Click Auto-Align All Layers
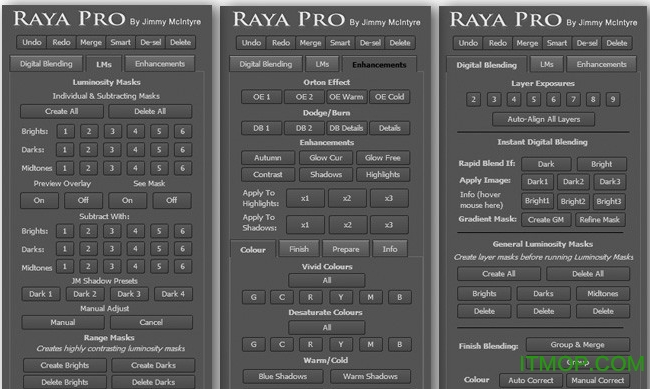This screenshot has height=389, width=650. click(x=543, y=119)
